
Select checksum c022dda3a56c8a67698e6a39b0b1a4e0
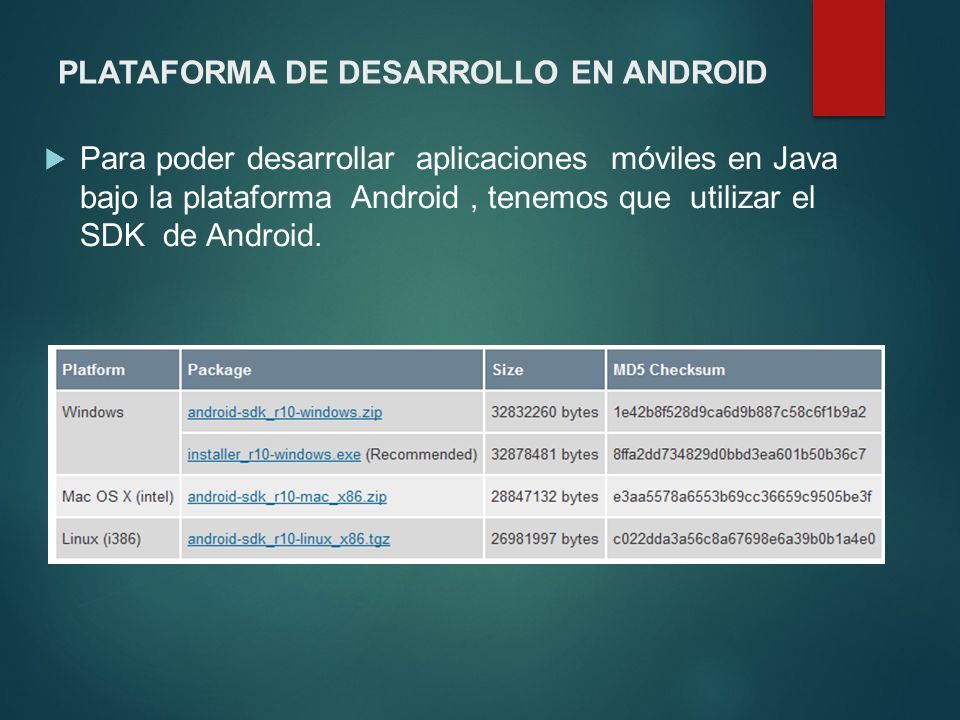click(744, 539)
